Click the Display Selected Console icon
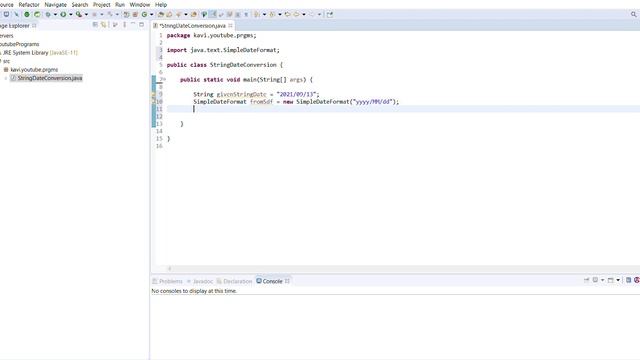640x360 pixels. [x=595, y=280]
